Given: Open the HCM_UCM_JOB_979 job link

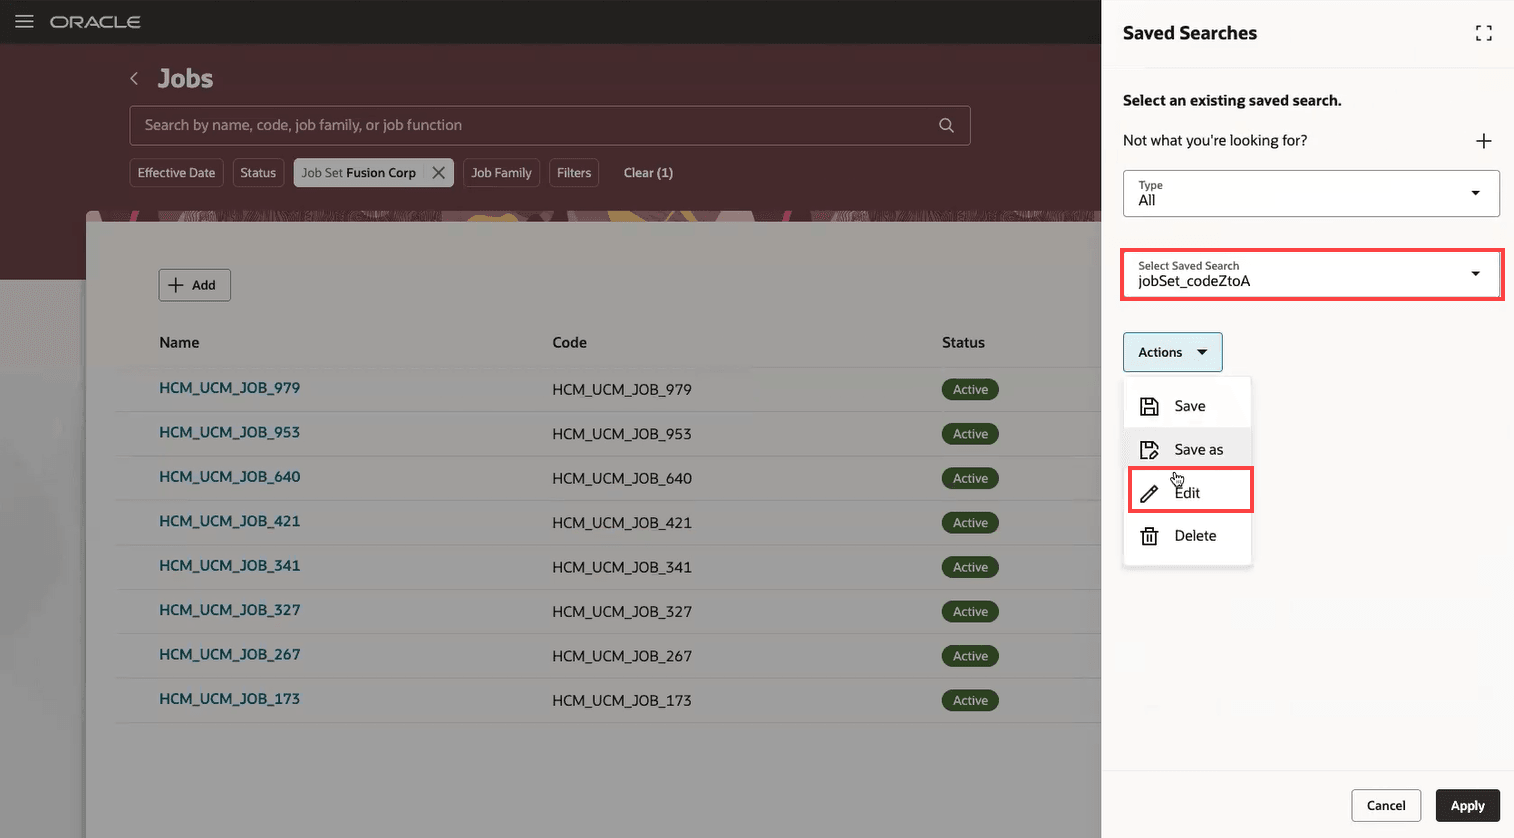Looking at the screenshot, I should (x=229, y=388).
